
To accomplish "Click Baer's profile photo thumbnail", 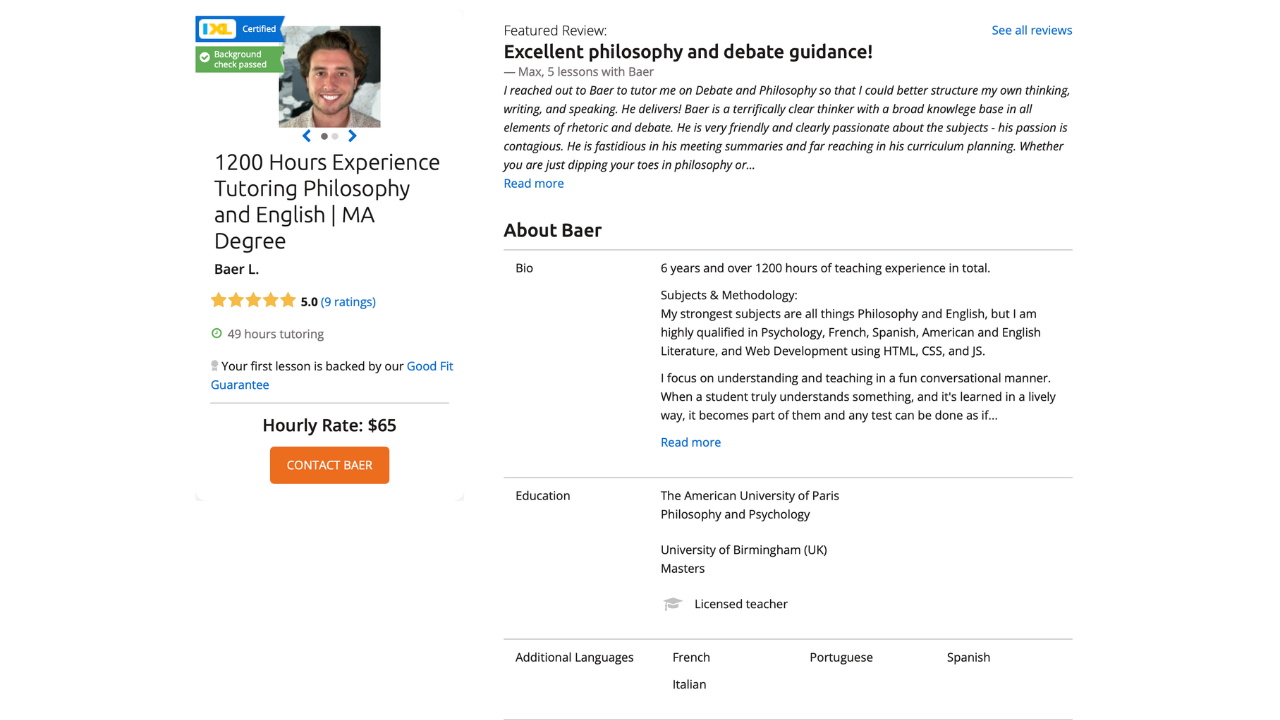I will pyautogui.click(x=330, y=77).
